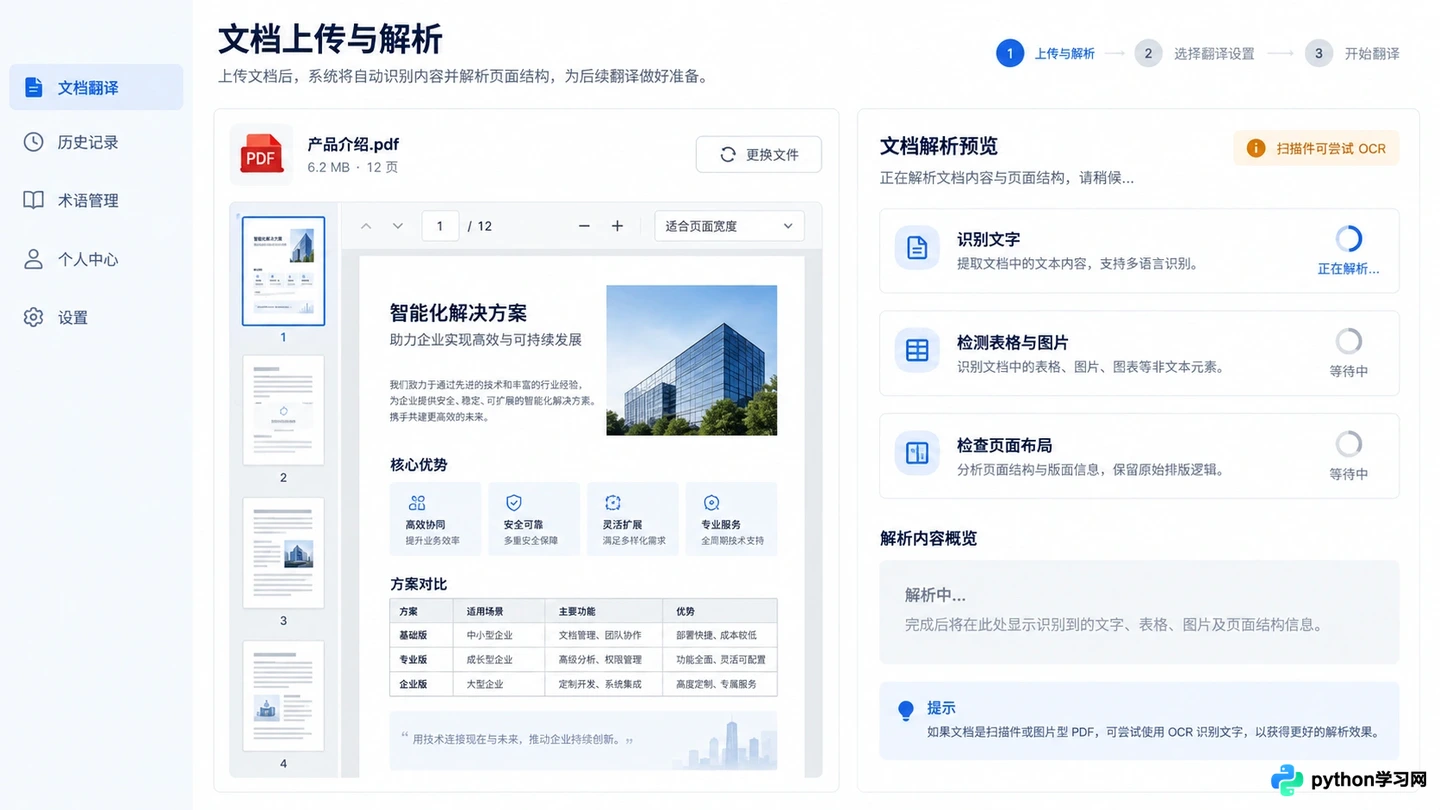Click step 3 开始翻译

coord(1353,53)
